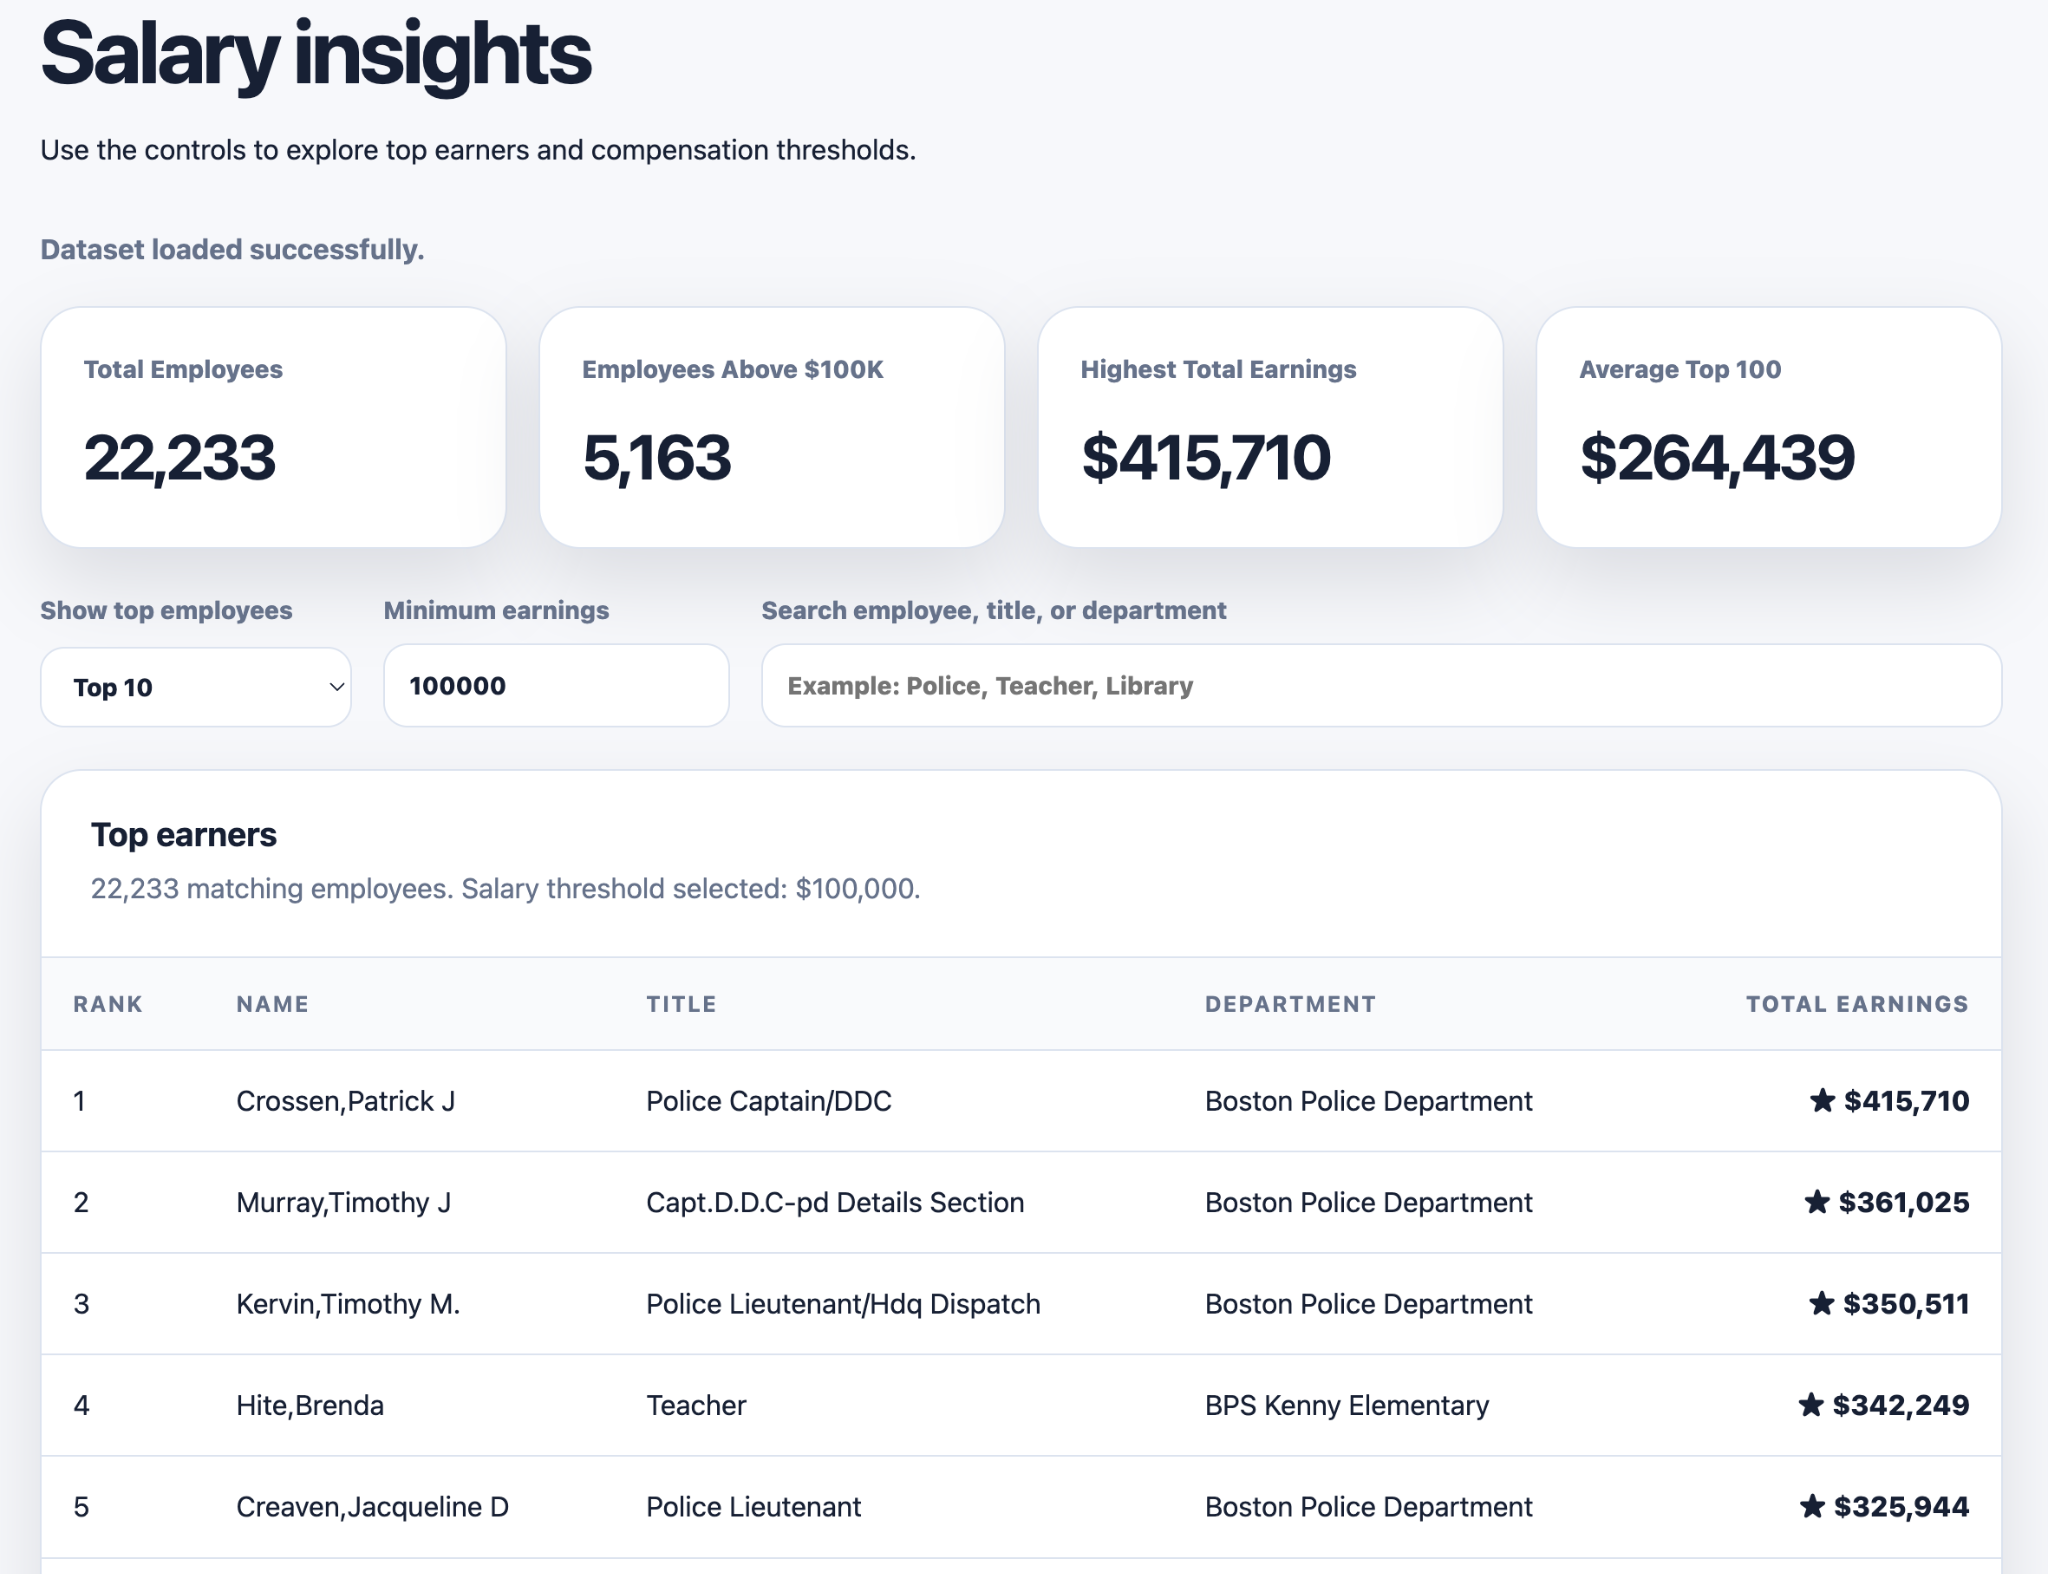Select the name Crossen,Patrick J

[x=345, y=1101]
